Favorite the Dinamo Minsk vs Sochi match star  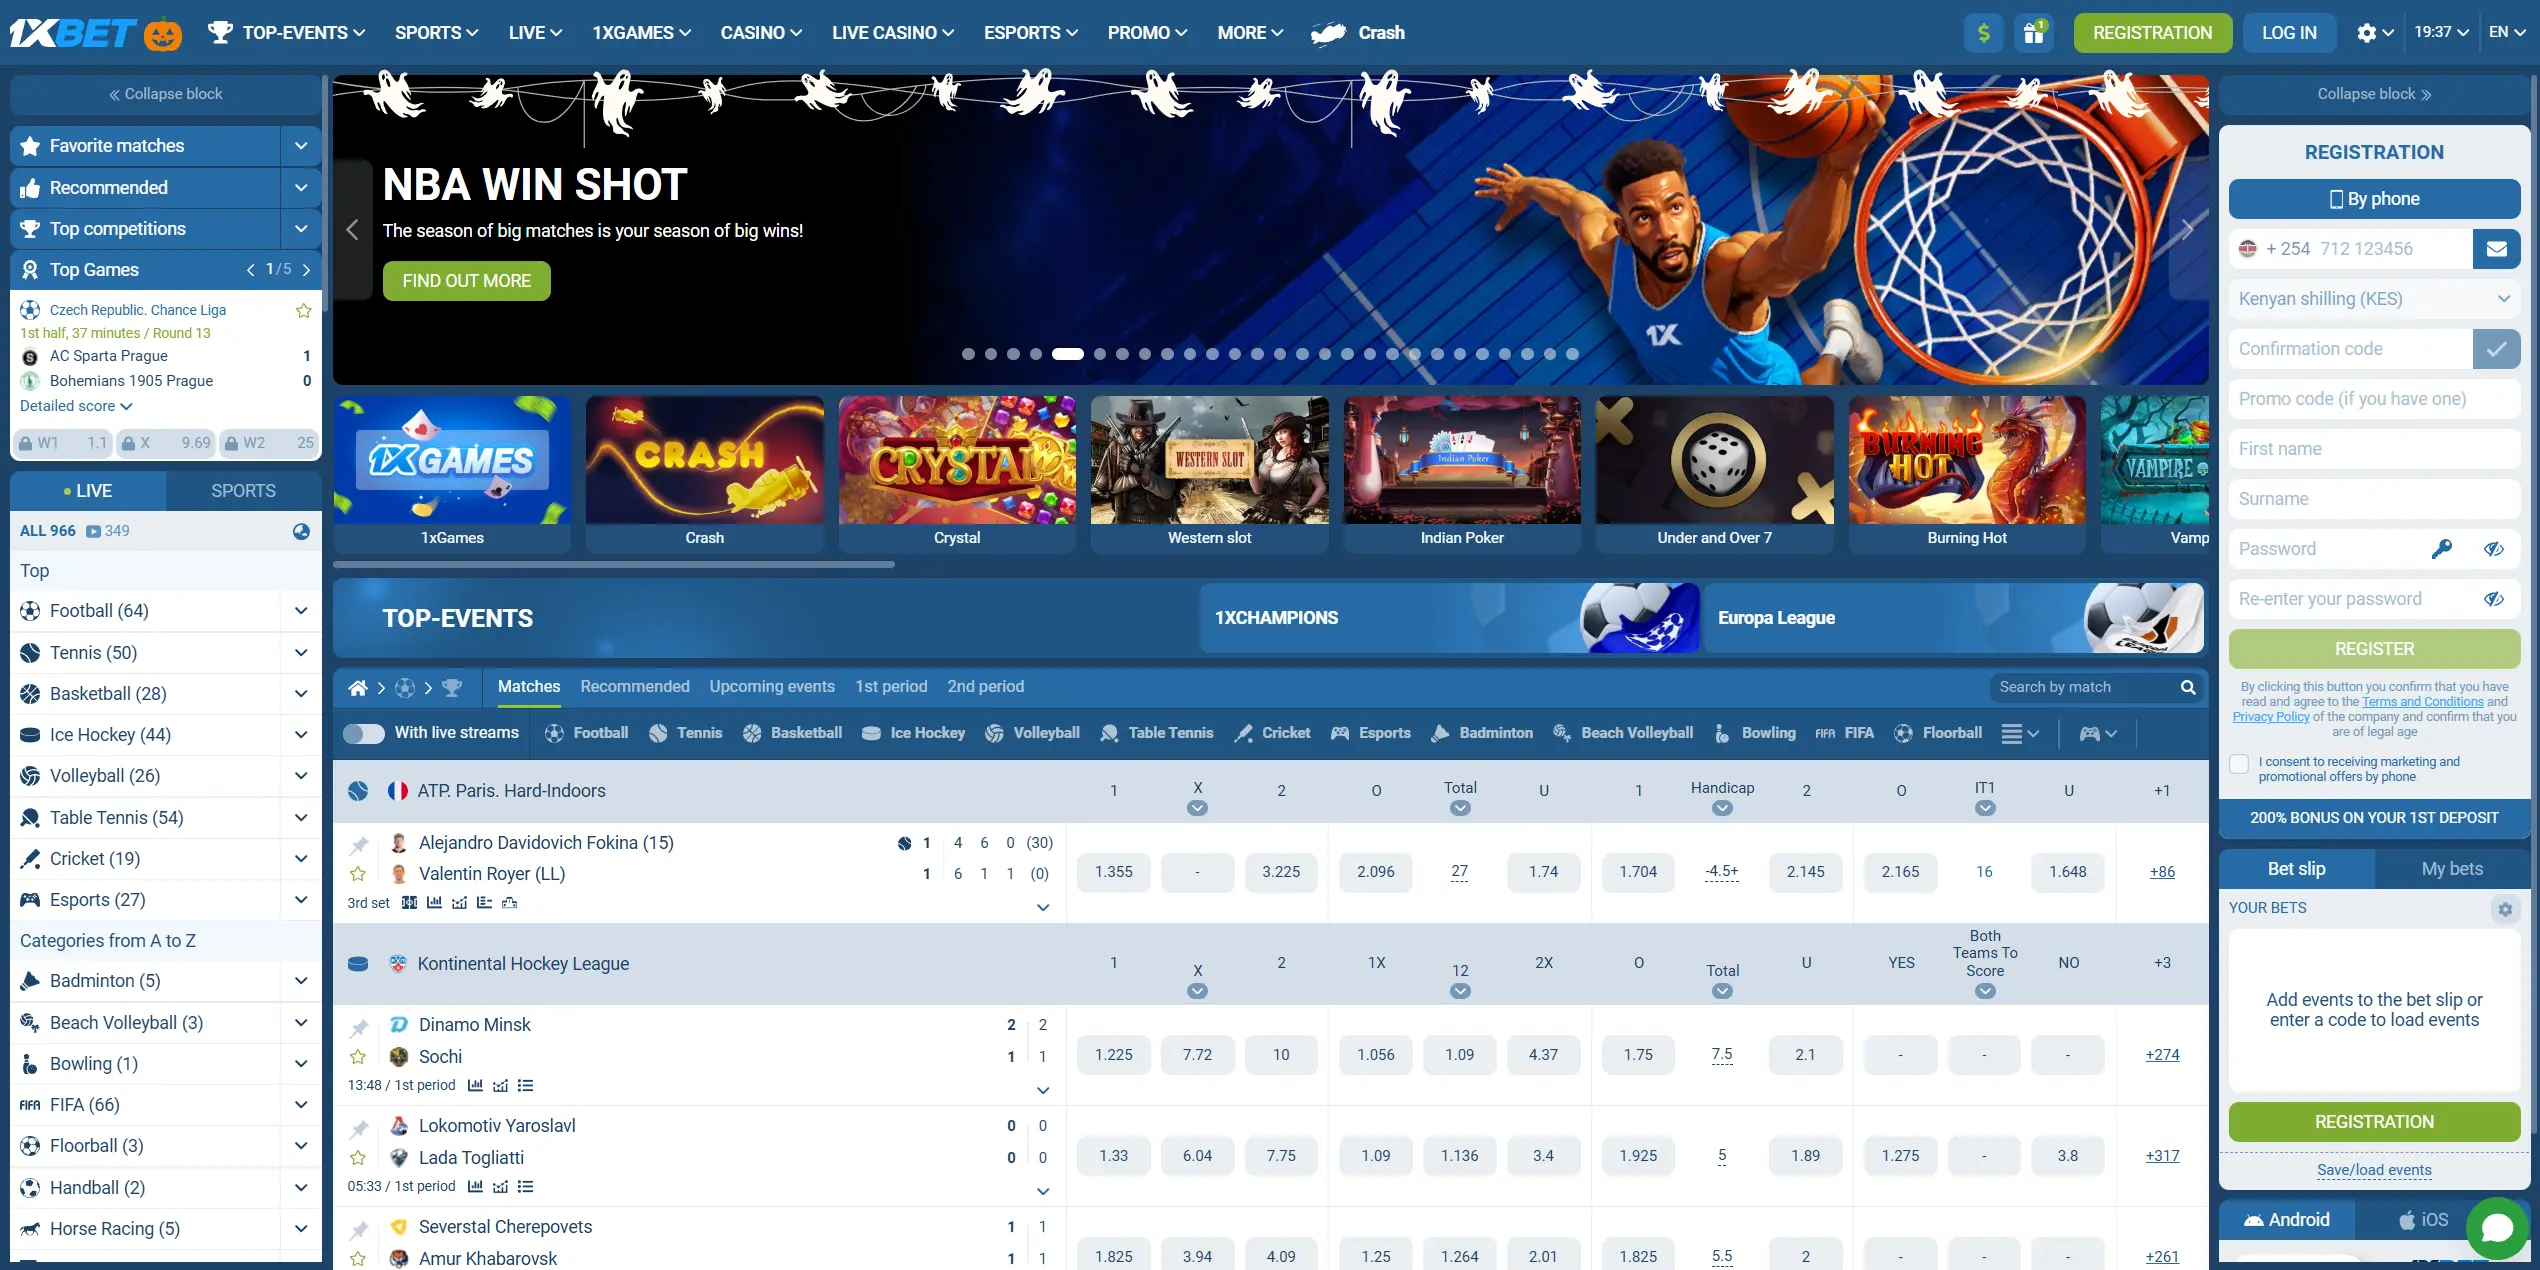click(x=357, y=1056)
